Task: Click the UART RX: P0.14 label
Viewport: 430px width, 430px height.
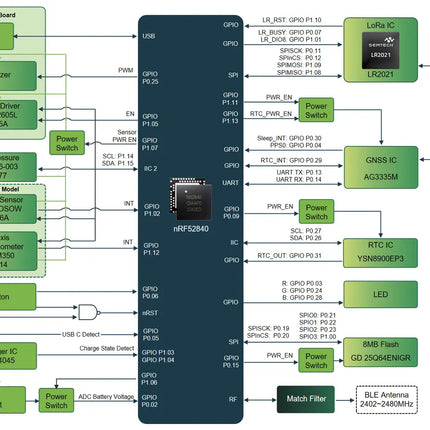Action: 299,179
